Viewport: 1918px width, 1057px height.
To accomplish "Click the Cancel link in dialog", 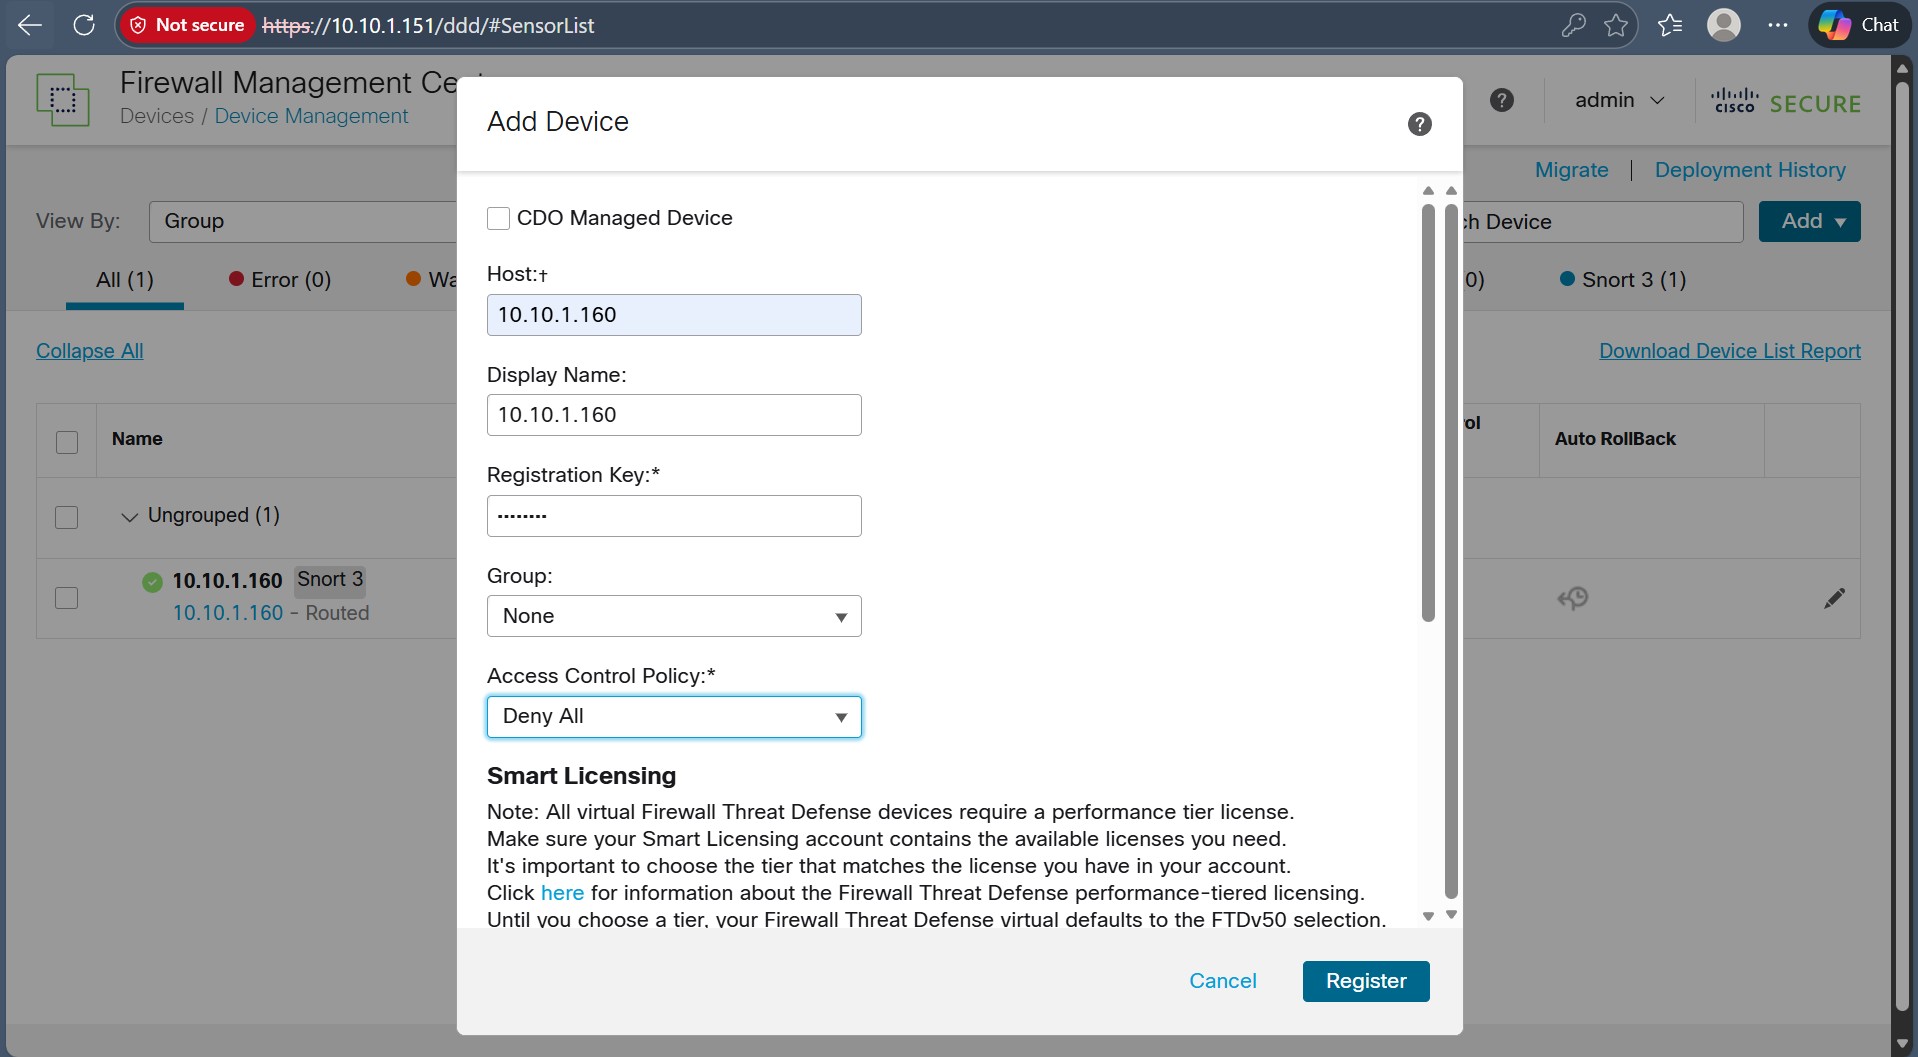I will click(x=1222, y=981).
